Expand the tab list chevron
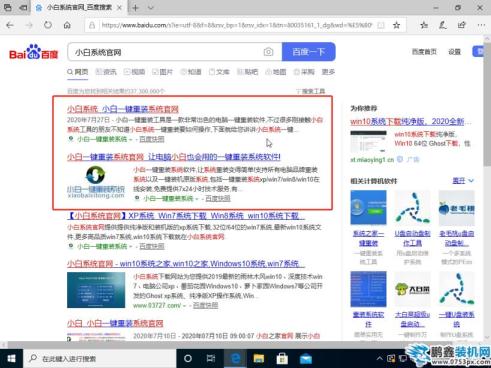 pos(151,8)
